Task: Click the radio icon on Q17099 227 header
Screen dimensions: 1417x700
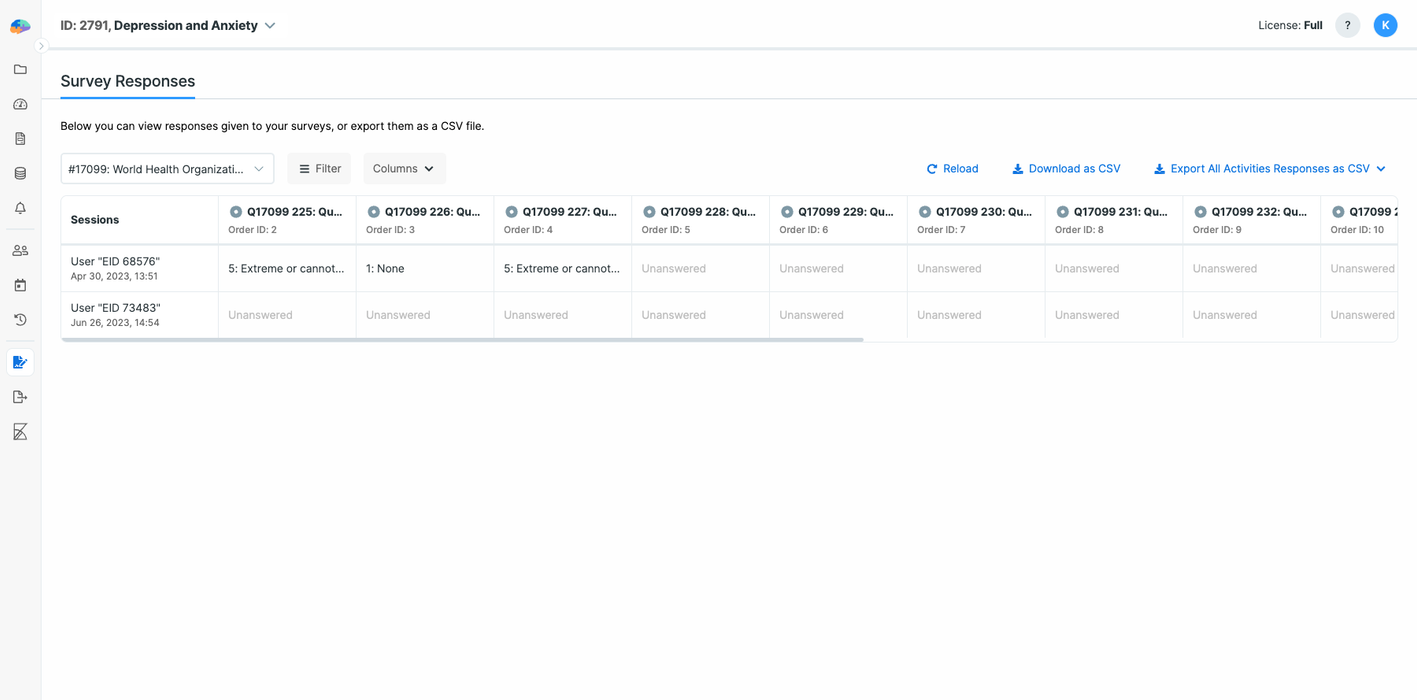Action: tap(511, 212)
